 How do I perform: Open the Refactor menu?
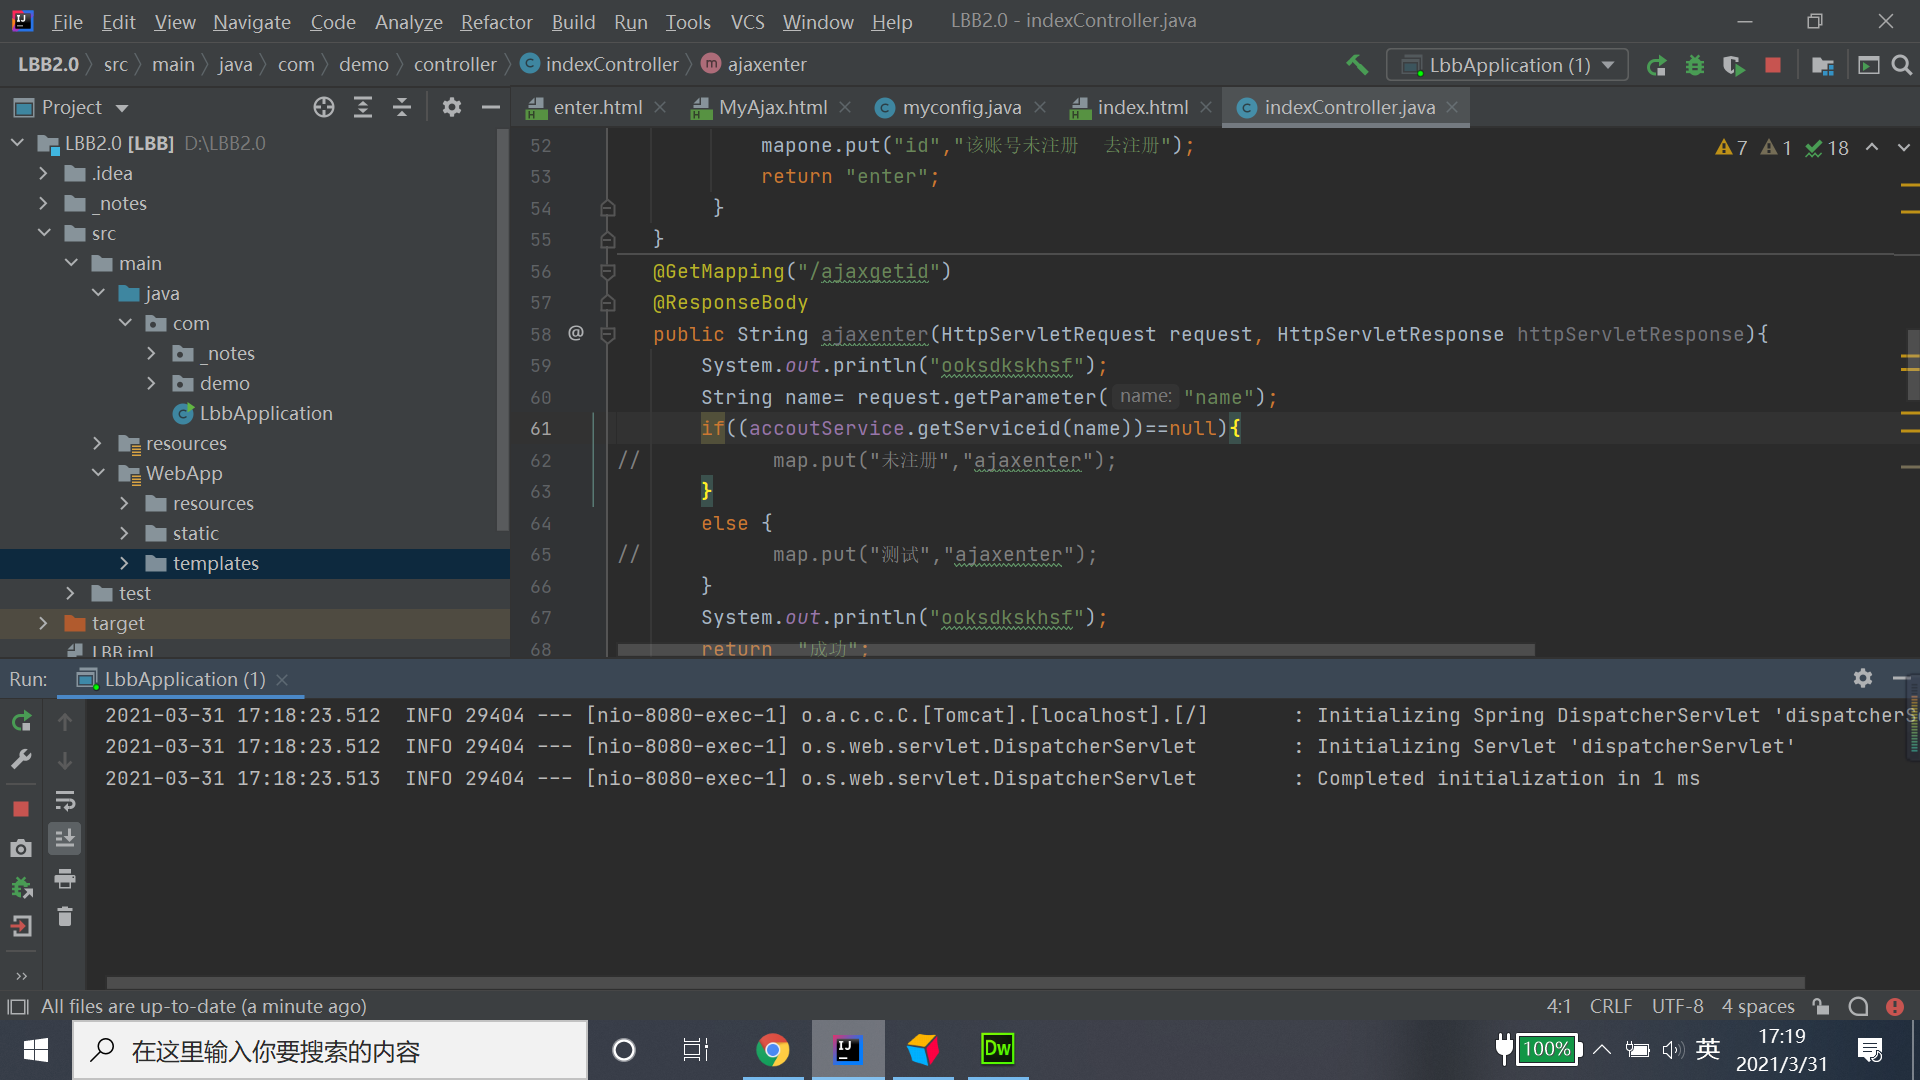pos(496,21)
